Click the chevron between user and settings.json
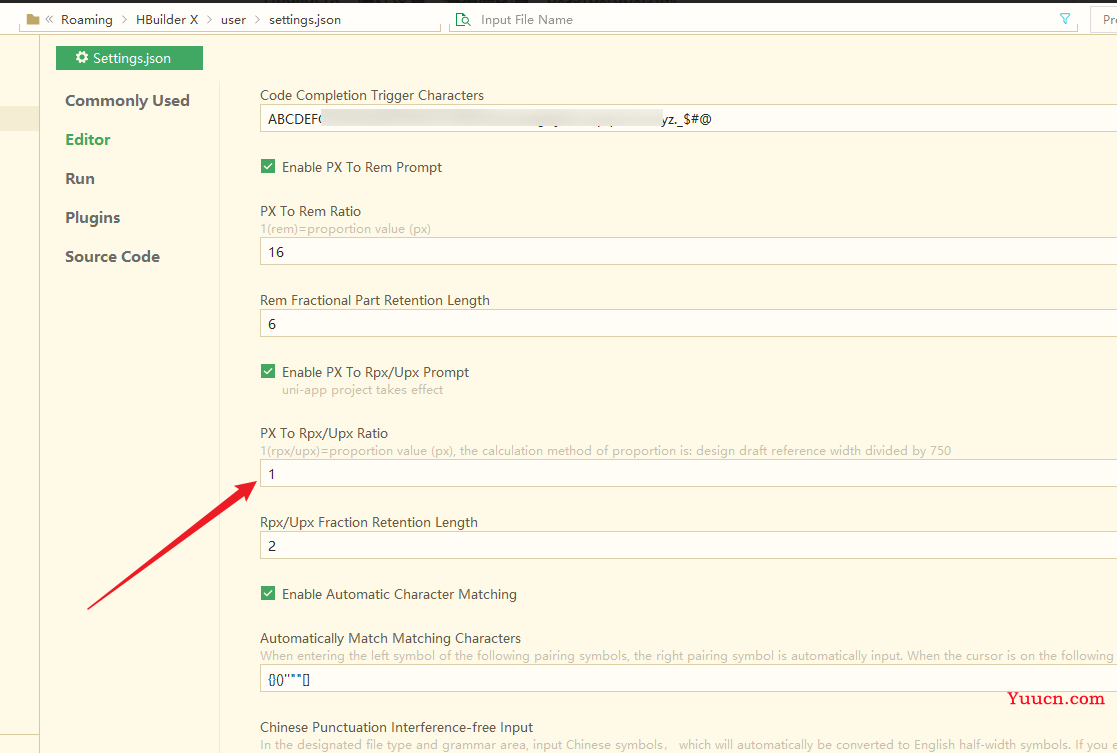Screen dimensions: 1117x753 point(257,20)
